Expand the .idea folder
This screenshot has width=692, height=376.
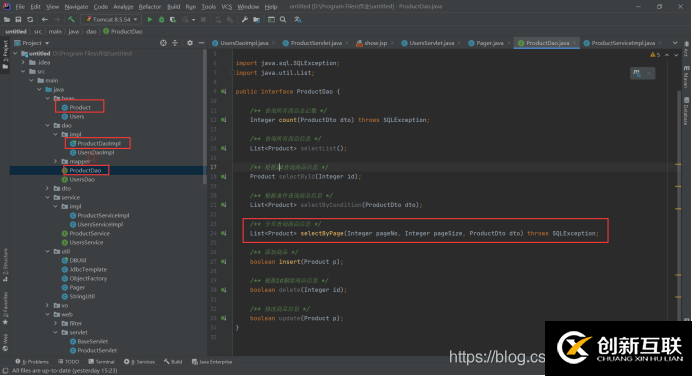tap(24, 63)
